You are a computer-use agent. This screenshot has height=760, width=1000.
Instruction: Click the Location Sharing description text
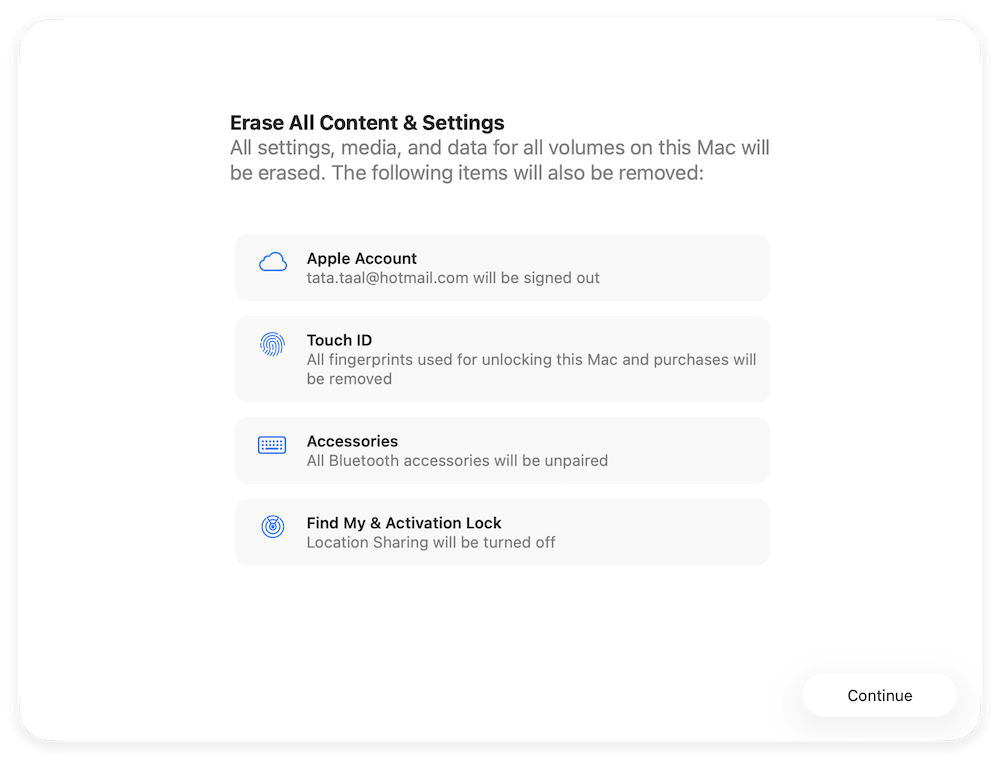coord(431,542)
